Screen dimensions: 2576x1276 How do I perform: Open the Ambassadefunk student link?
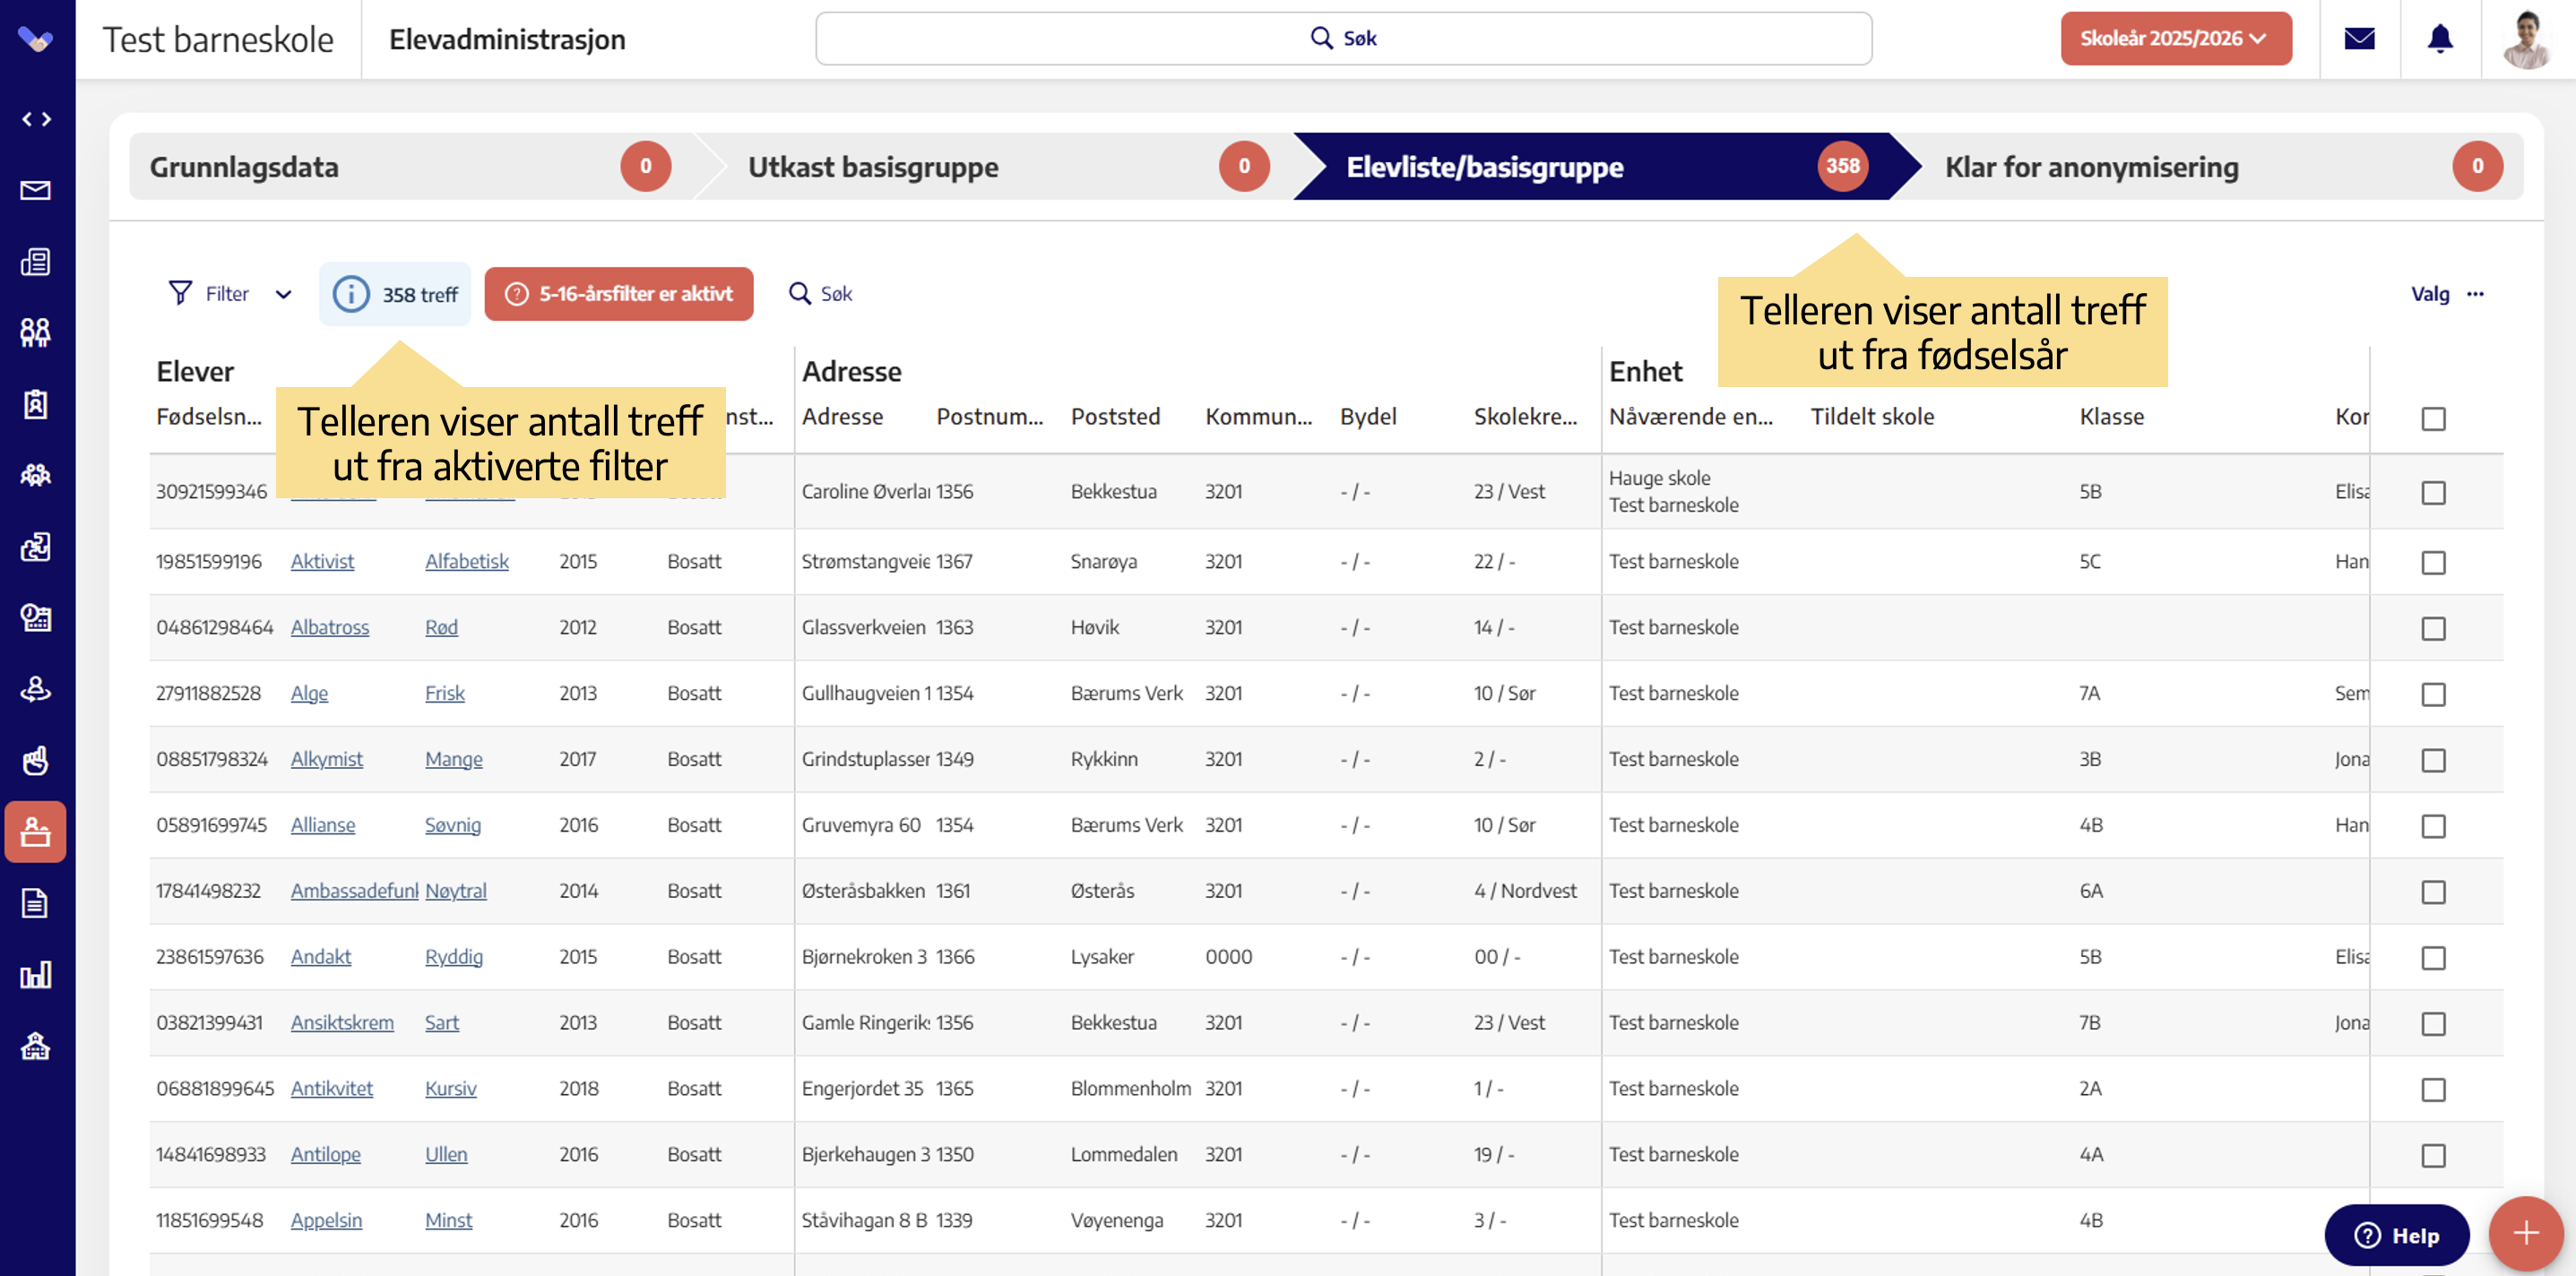(x=355, y=890)
